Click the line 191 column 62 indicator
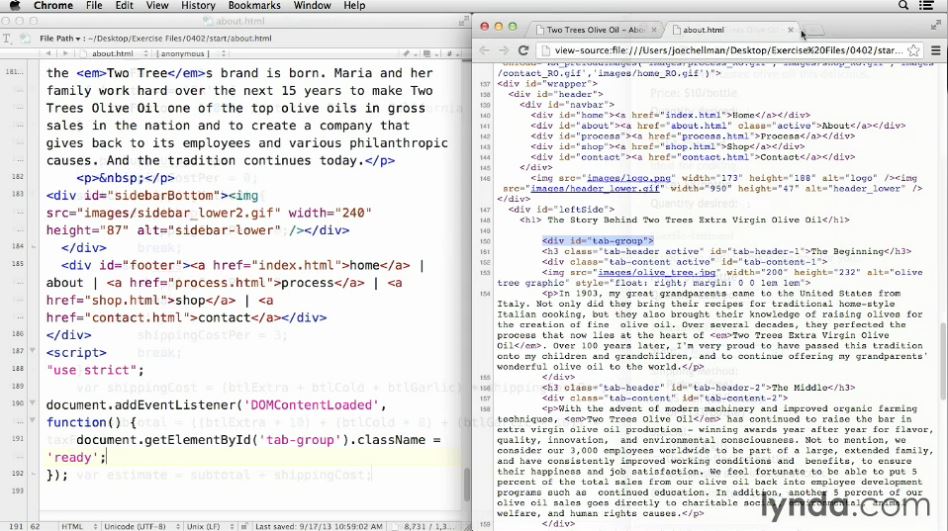The width and height of the screenshot is (948, 531). click(x=24, y=526)
